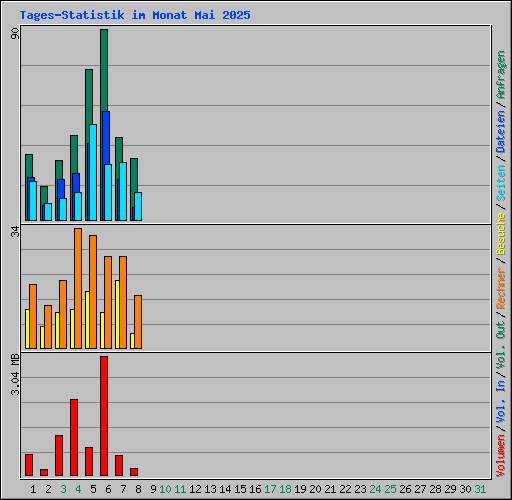This screenshot has height=500, width=512.
Task: Click the tallest red Volumen bar for day 6
Action: coord(104,416)
